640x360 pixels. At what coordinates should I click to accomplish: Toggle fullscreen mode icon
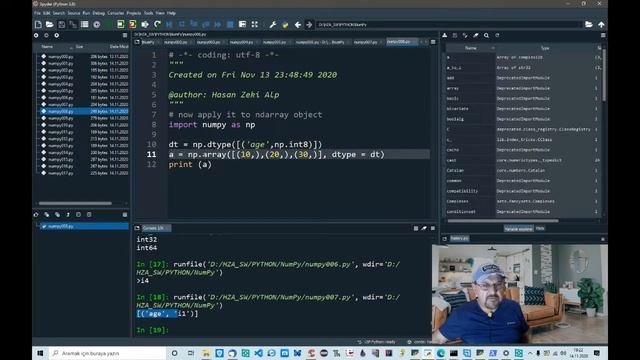(x=255, y=24)
